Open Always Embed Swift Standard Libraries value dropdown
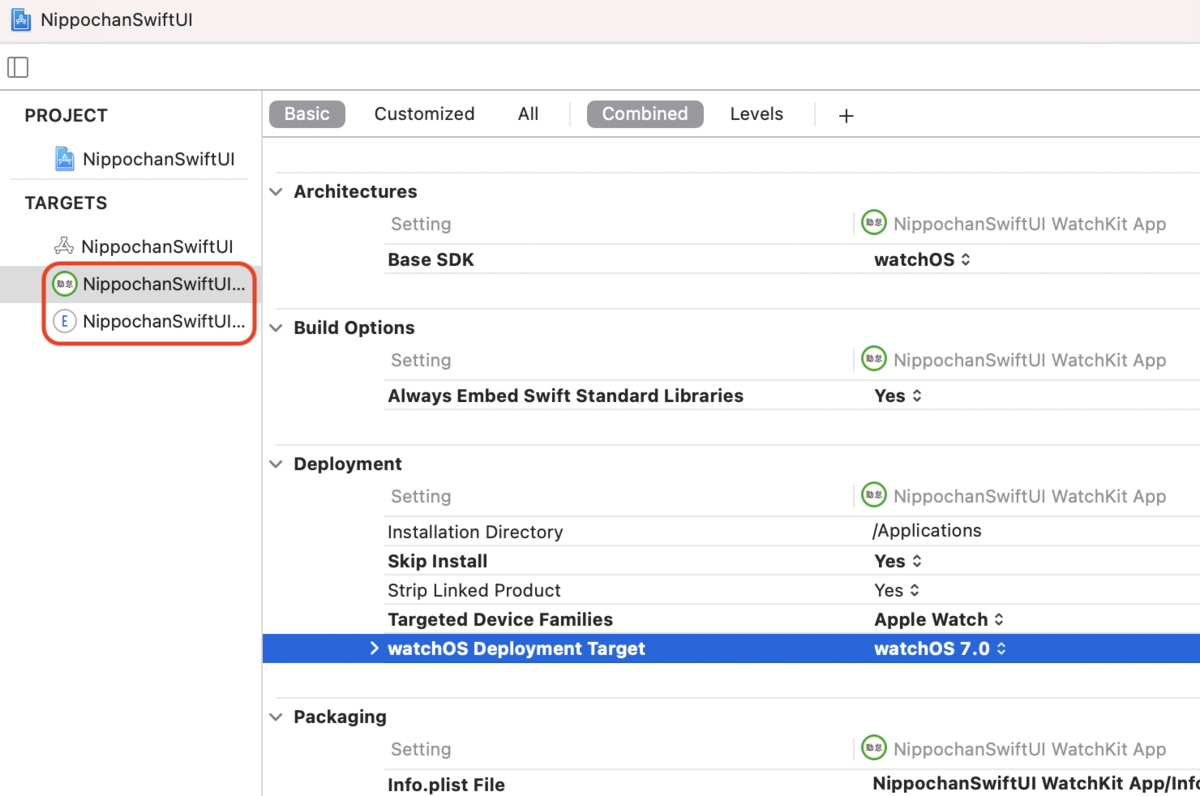This screenshot has height=796, width=1200. 898,395
